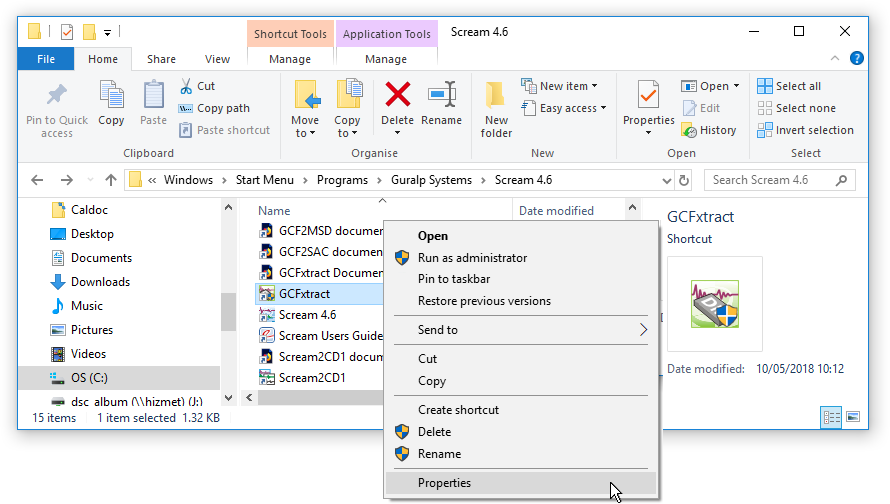
Task: Click the Guralp Systems breadcrumb
Action: tap(431, 180)
